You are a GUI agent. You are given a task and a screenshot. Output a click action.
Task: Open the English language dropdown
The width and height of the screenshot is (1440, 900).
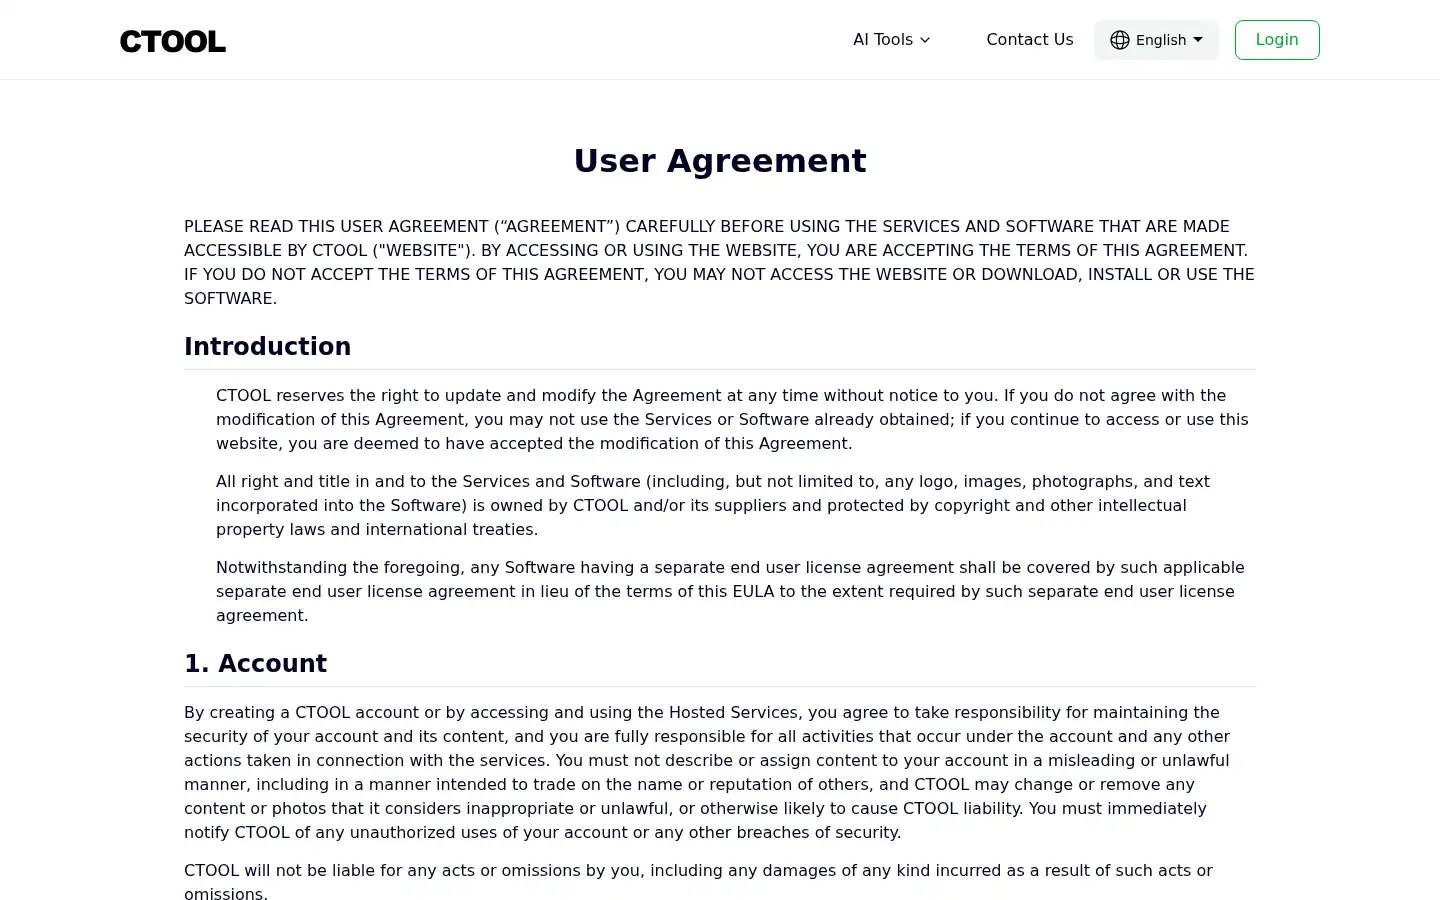point(1156,40)
